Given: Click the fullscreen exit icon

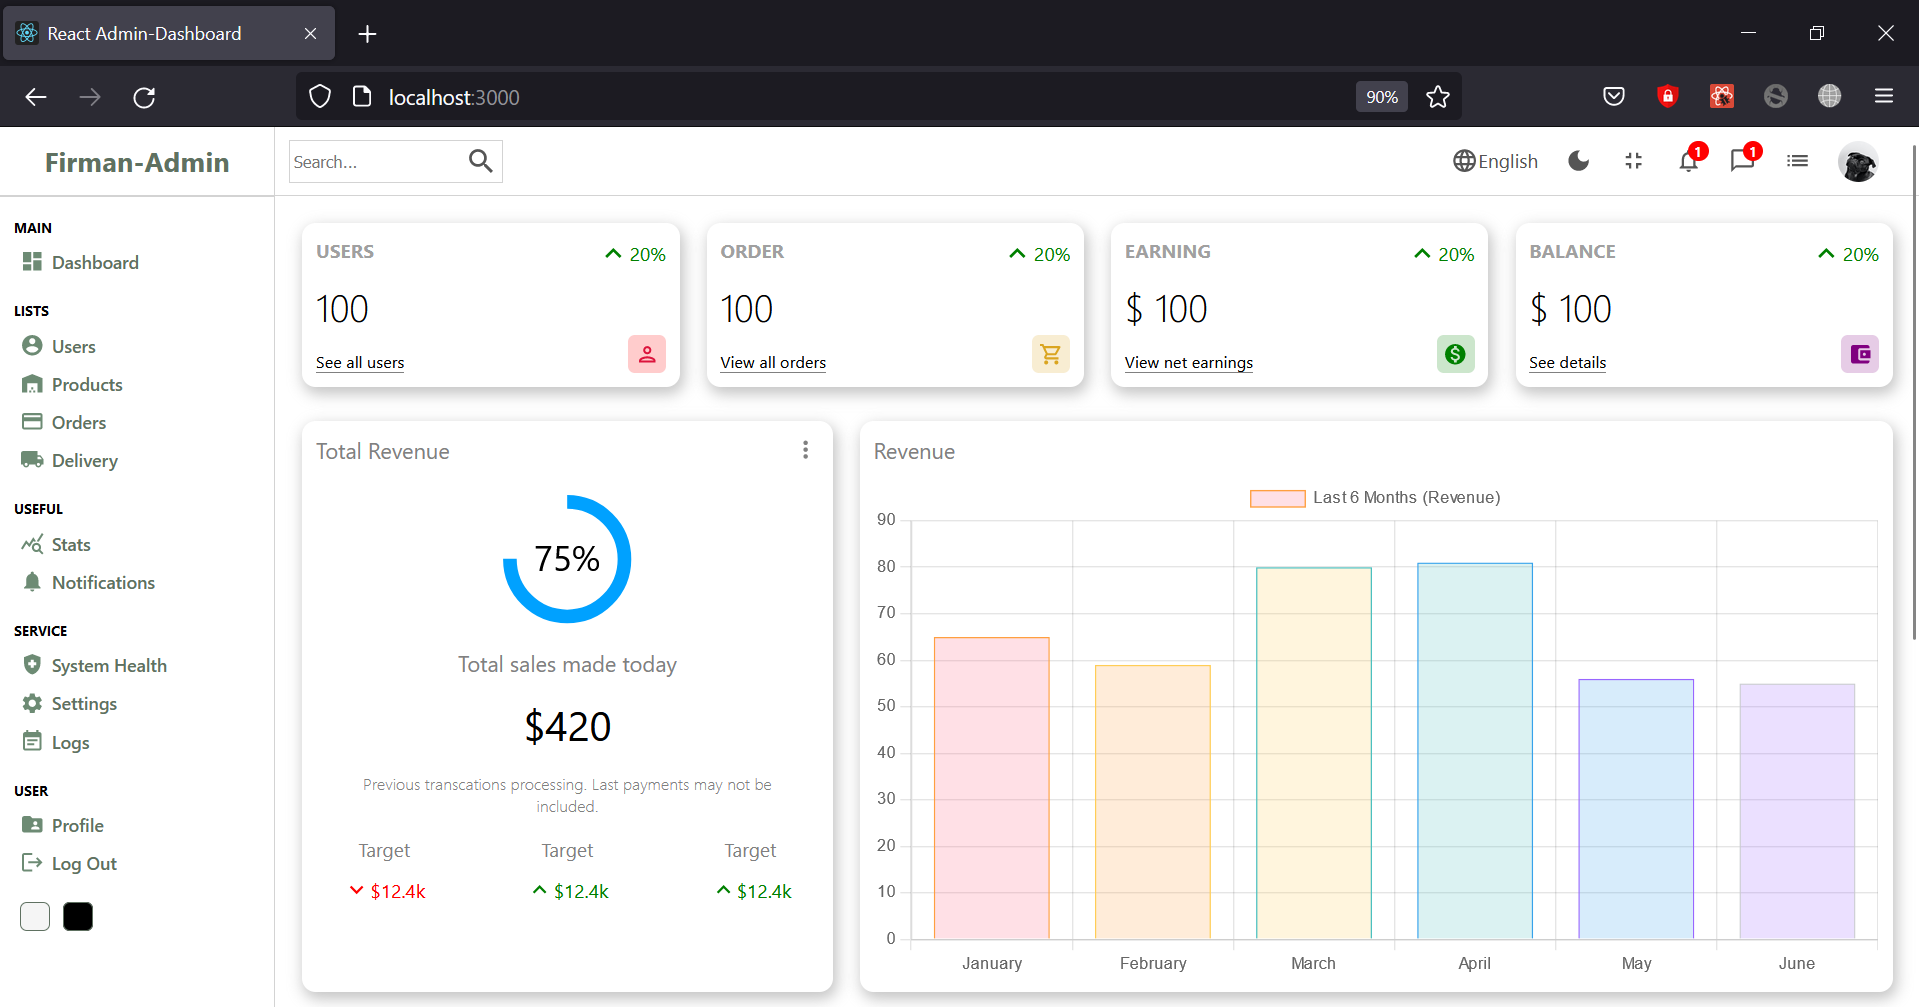Looking at the screenshot, I should pyautogui.click(x=1633, y=161).
